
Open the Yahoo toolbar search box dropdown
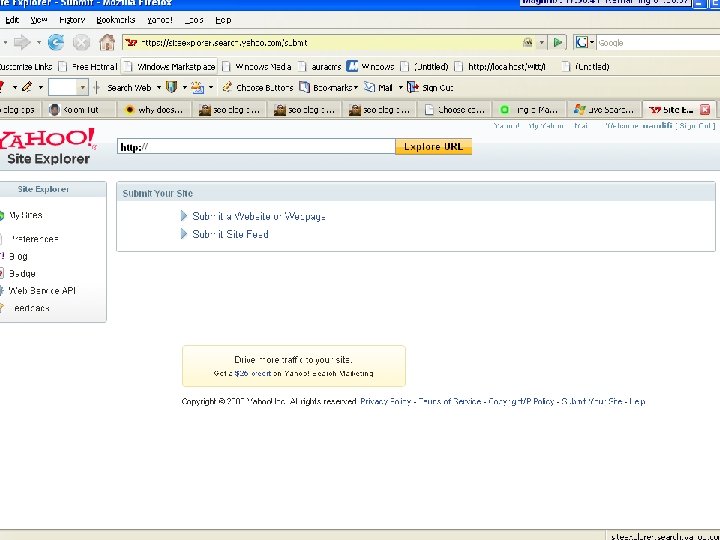click(82, 87)
